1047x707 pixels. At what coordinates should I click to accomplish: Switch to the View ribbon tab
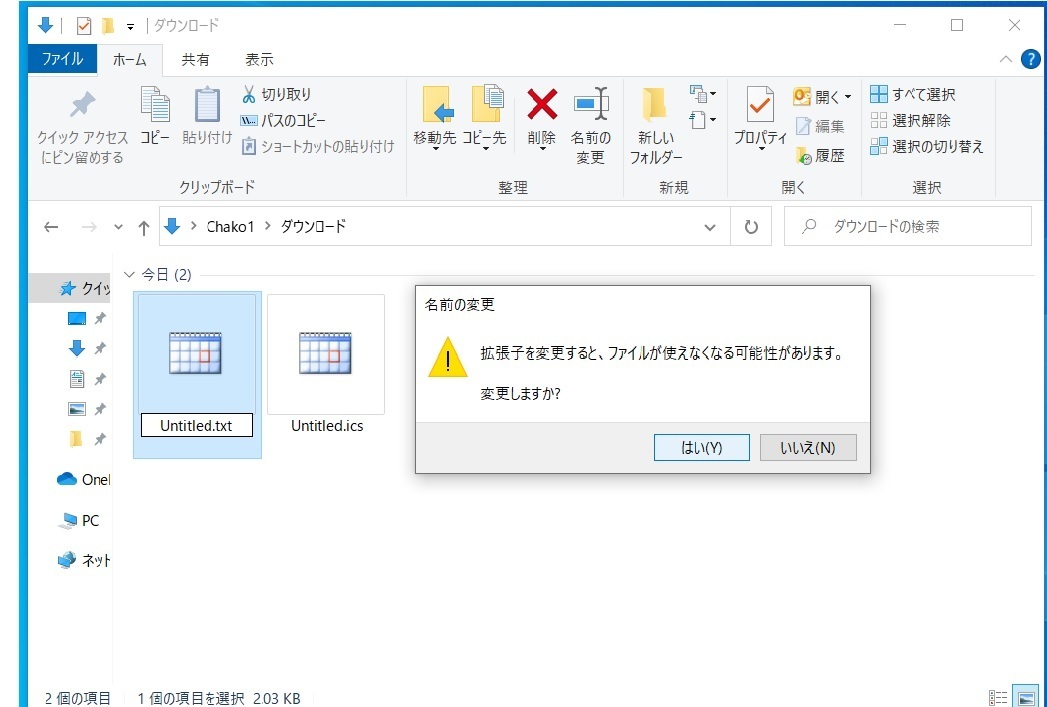(x=259, y=60)
